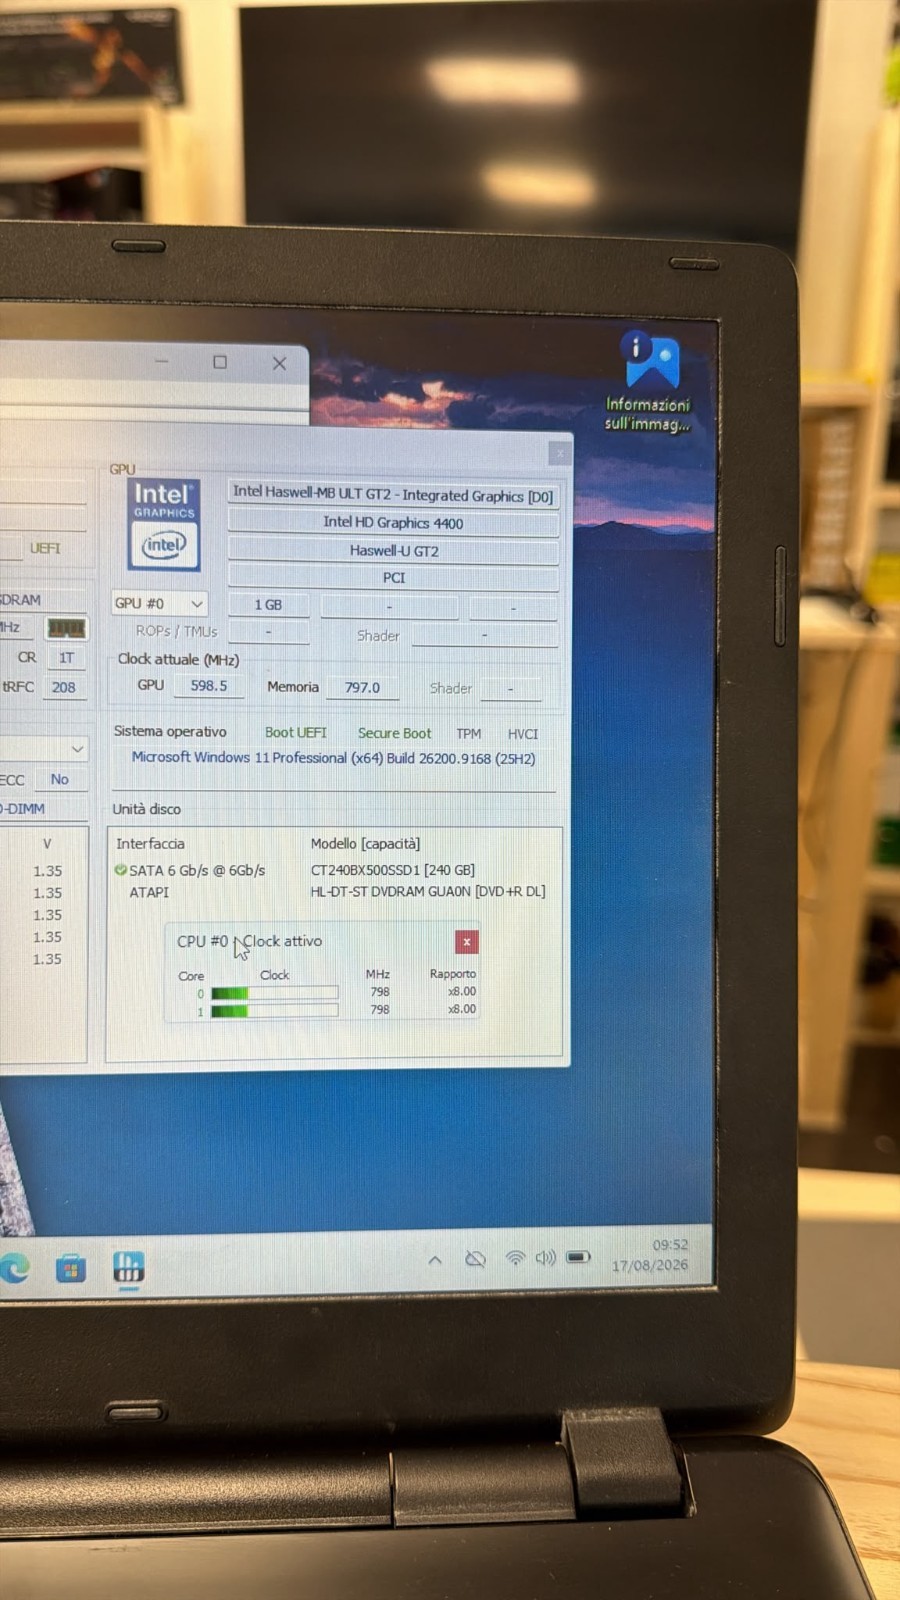Image resolution: width=900 pixels, height=1600 pixels.
Task: Close the CPU #0 Clock attivo popup
Action: (x=466, y=942)
